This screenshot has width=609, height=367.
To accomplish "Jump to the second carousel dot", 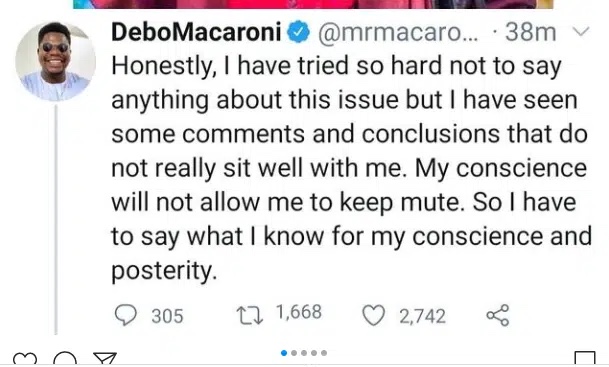I will pos(294,353).
